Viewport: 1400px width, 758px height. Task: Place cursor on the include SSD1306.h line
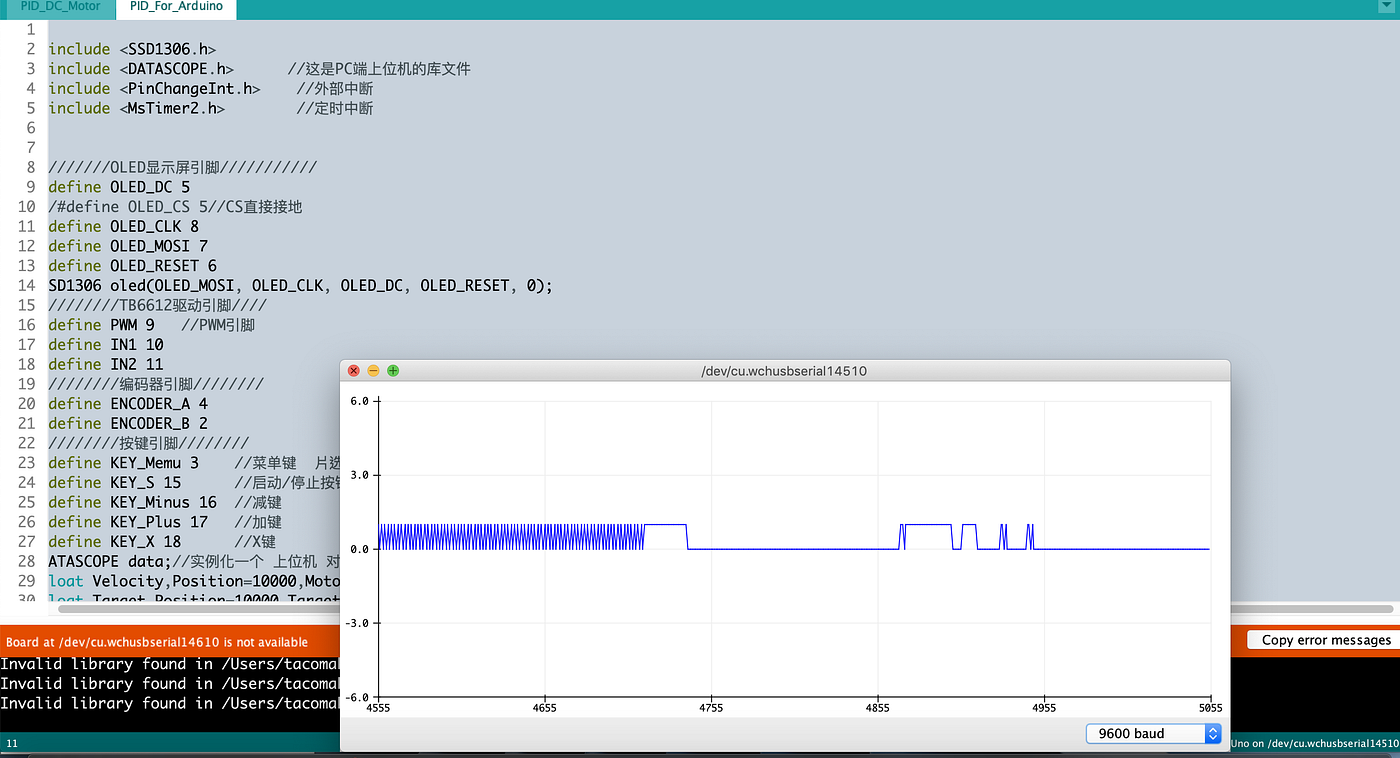coord(130,48)
